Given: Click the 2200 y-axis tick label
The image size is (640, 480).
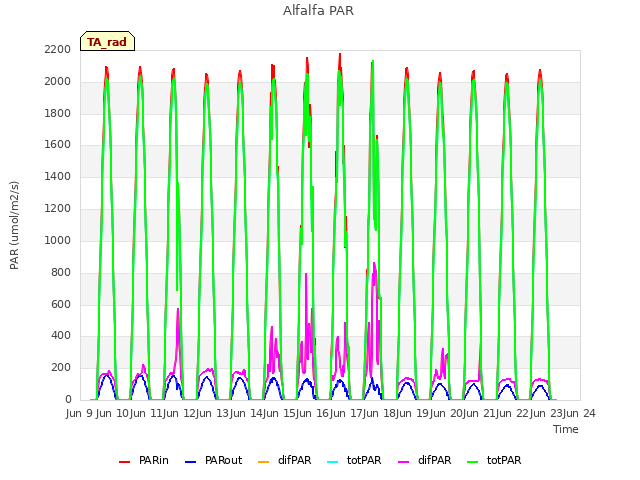Looking at the screenshot, I should click(58, 50).
